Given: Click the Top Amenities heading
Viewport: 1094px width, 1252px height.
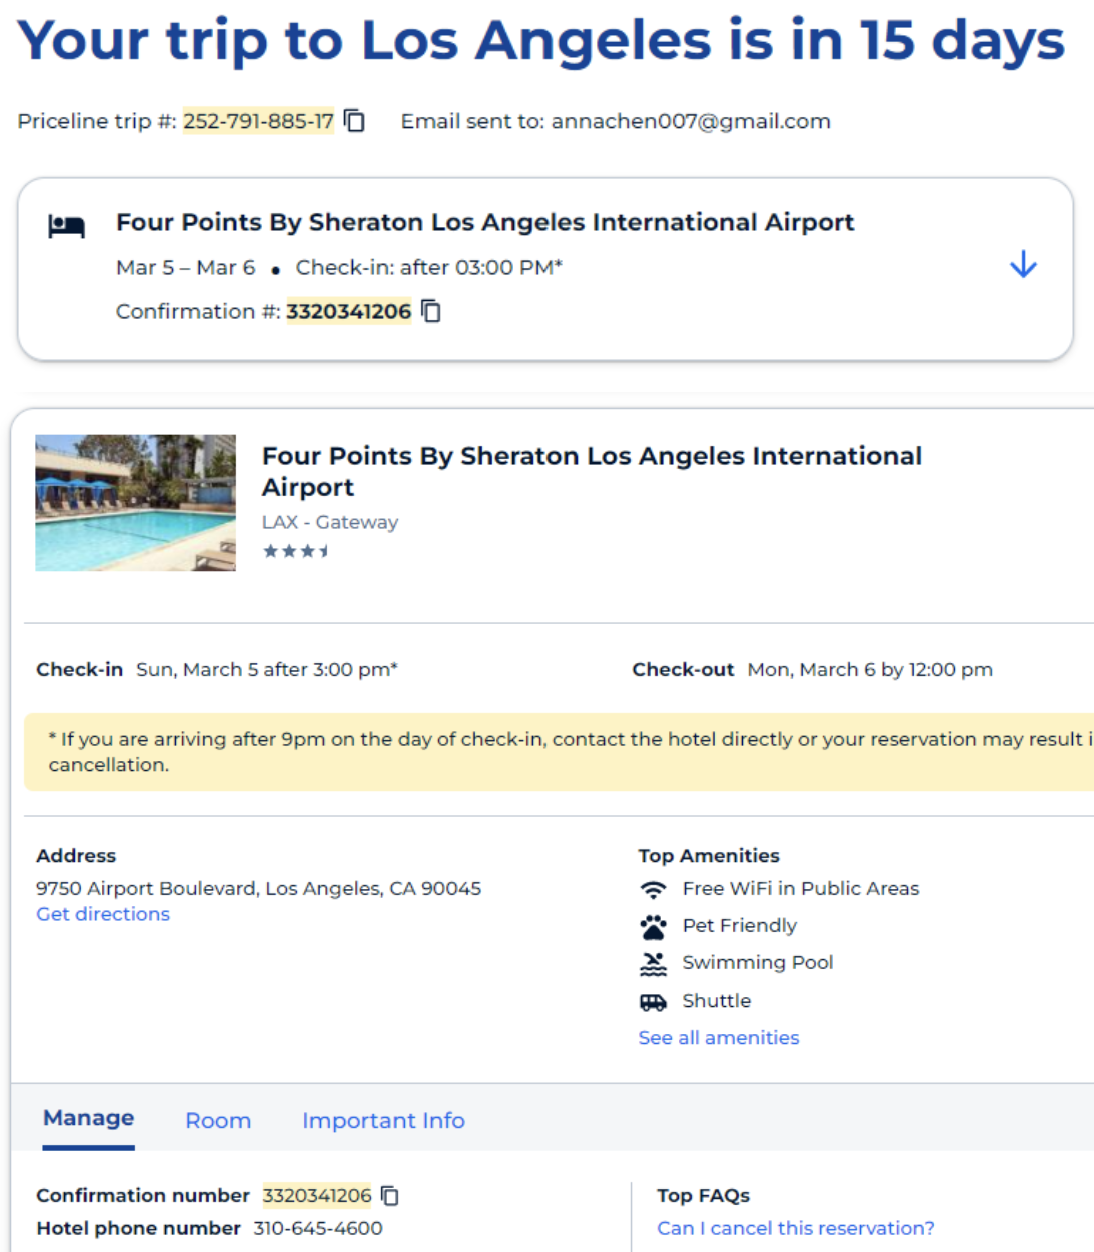Looking at the screenshot, I should click(x=709, y=856).
